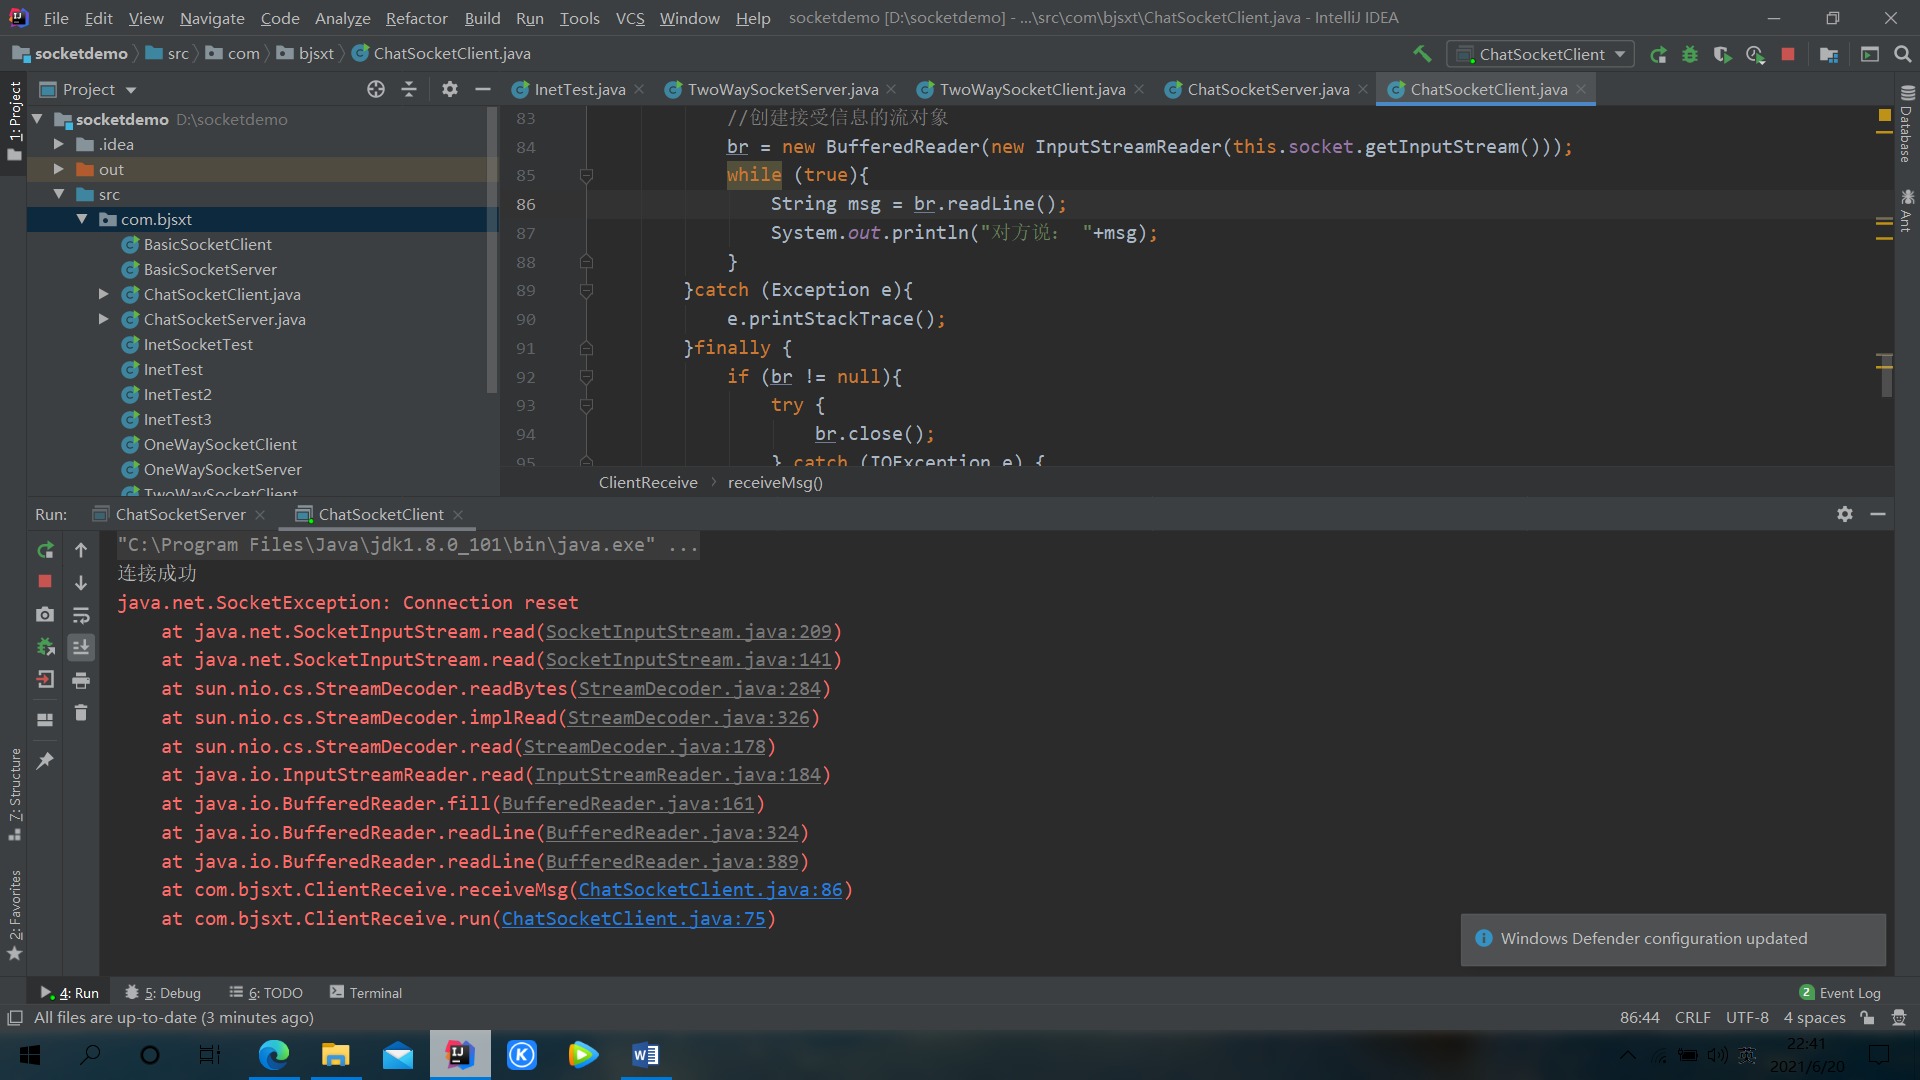
Task: Stop process in Run panel sidebar
Action: [x=45, y=581]
